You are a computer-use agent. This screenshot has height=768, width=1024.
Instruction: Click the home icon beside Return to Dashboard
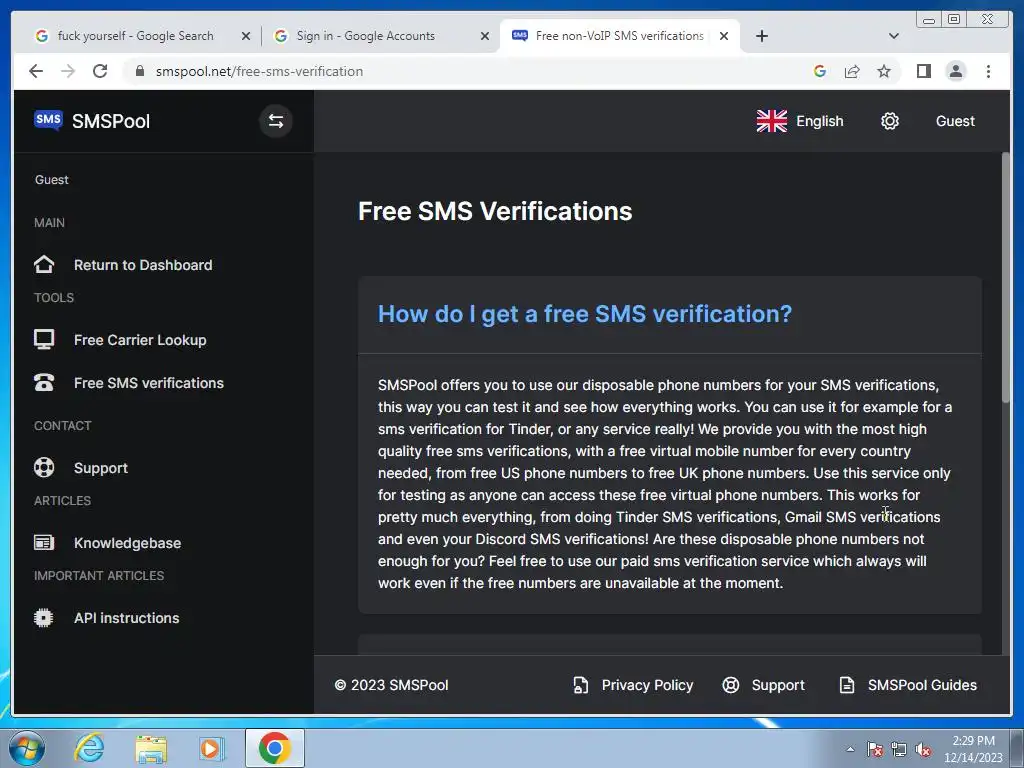(44, 264)
